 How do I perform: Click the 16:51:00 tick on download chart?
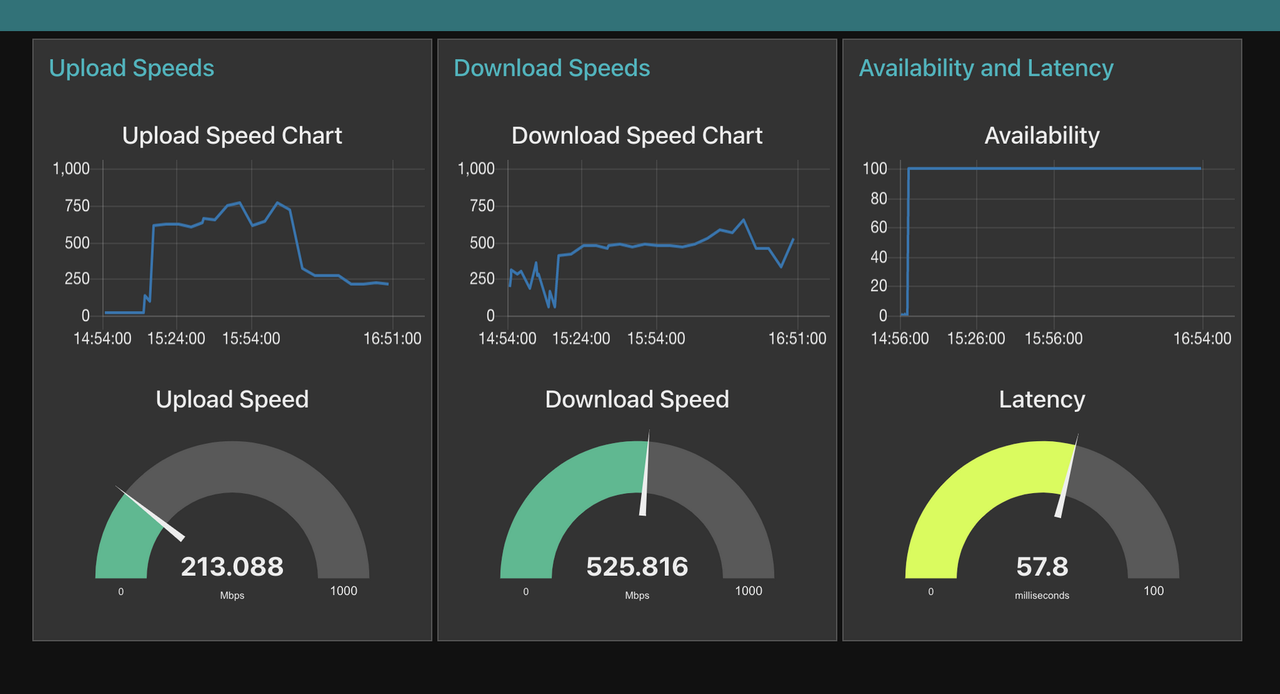(797, 339)
